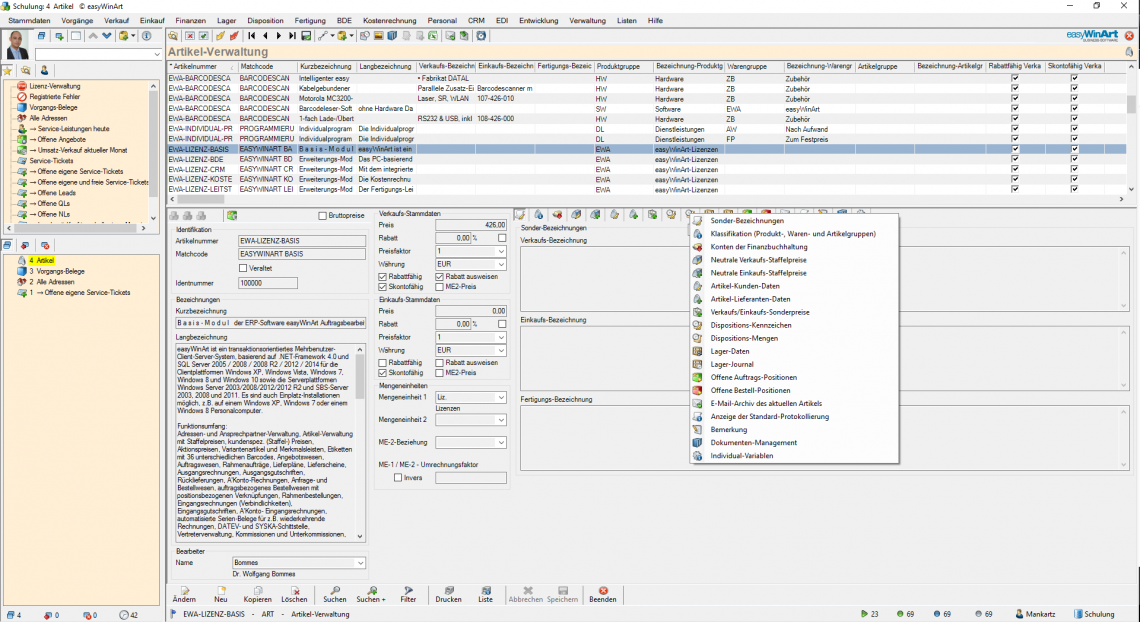1140x622 pixels.
Task: Jump to last record navigation arrow
Action: pyautogui.click(x=291, y=36)
